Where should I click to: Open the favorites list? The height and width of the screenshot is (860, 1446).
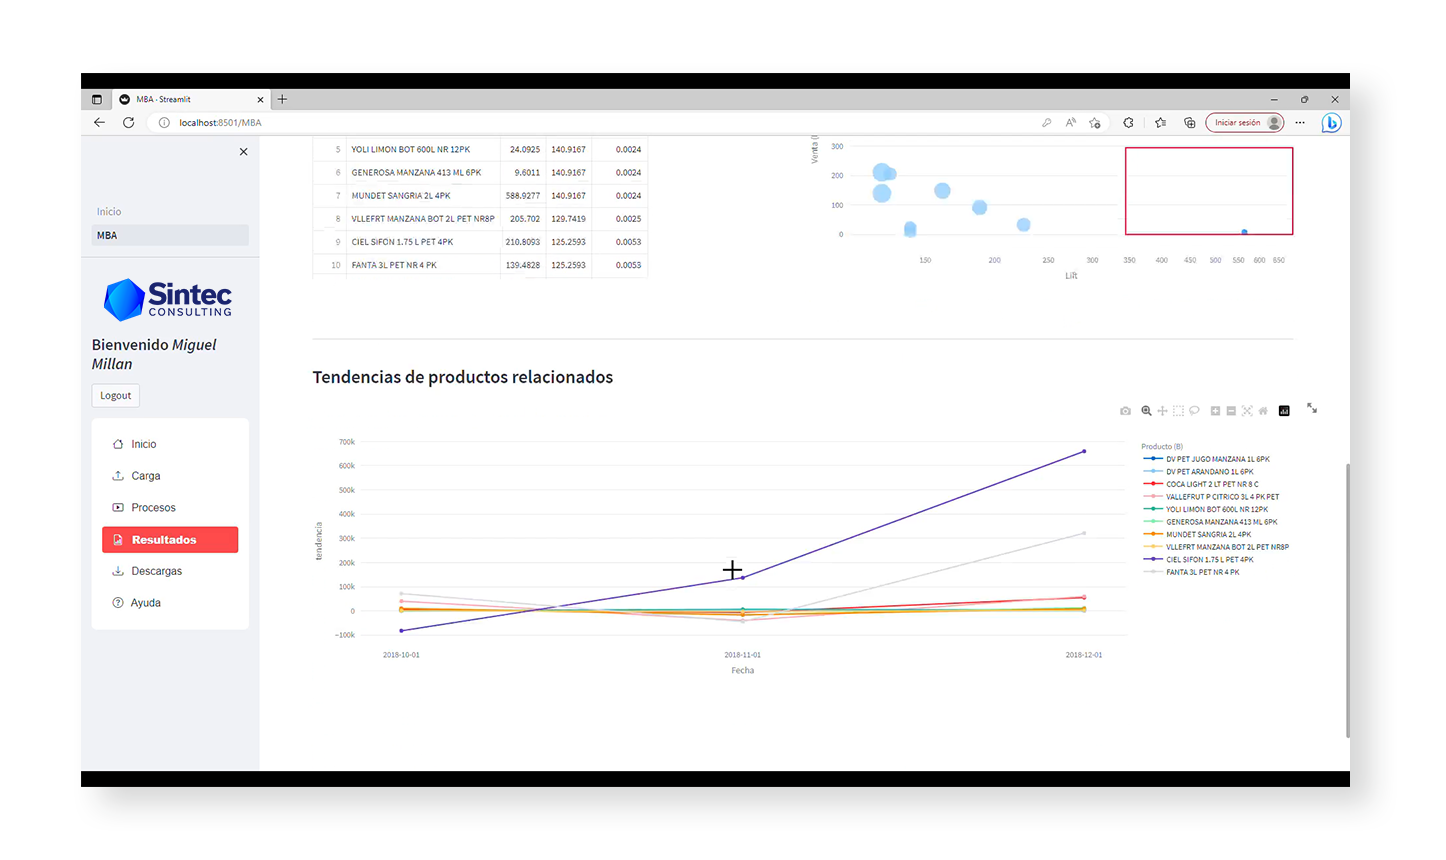(1160, 123)
